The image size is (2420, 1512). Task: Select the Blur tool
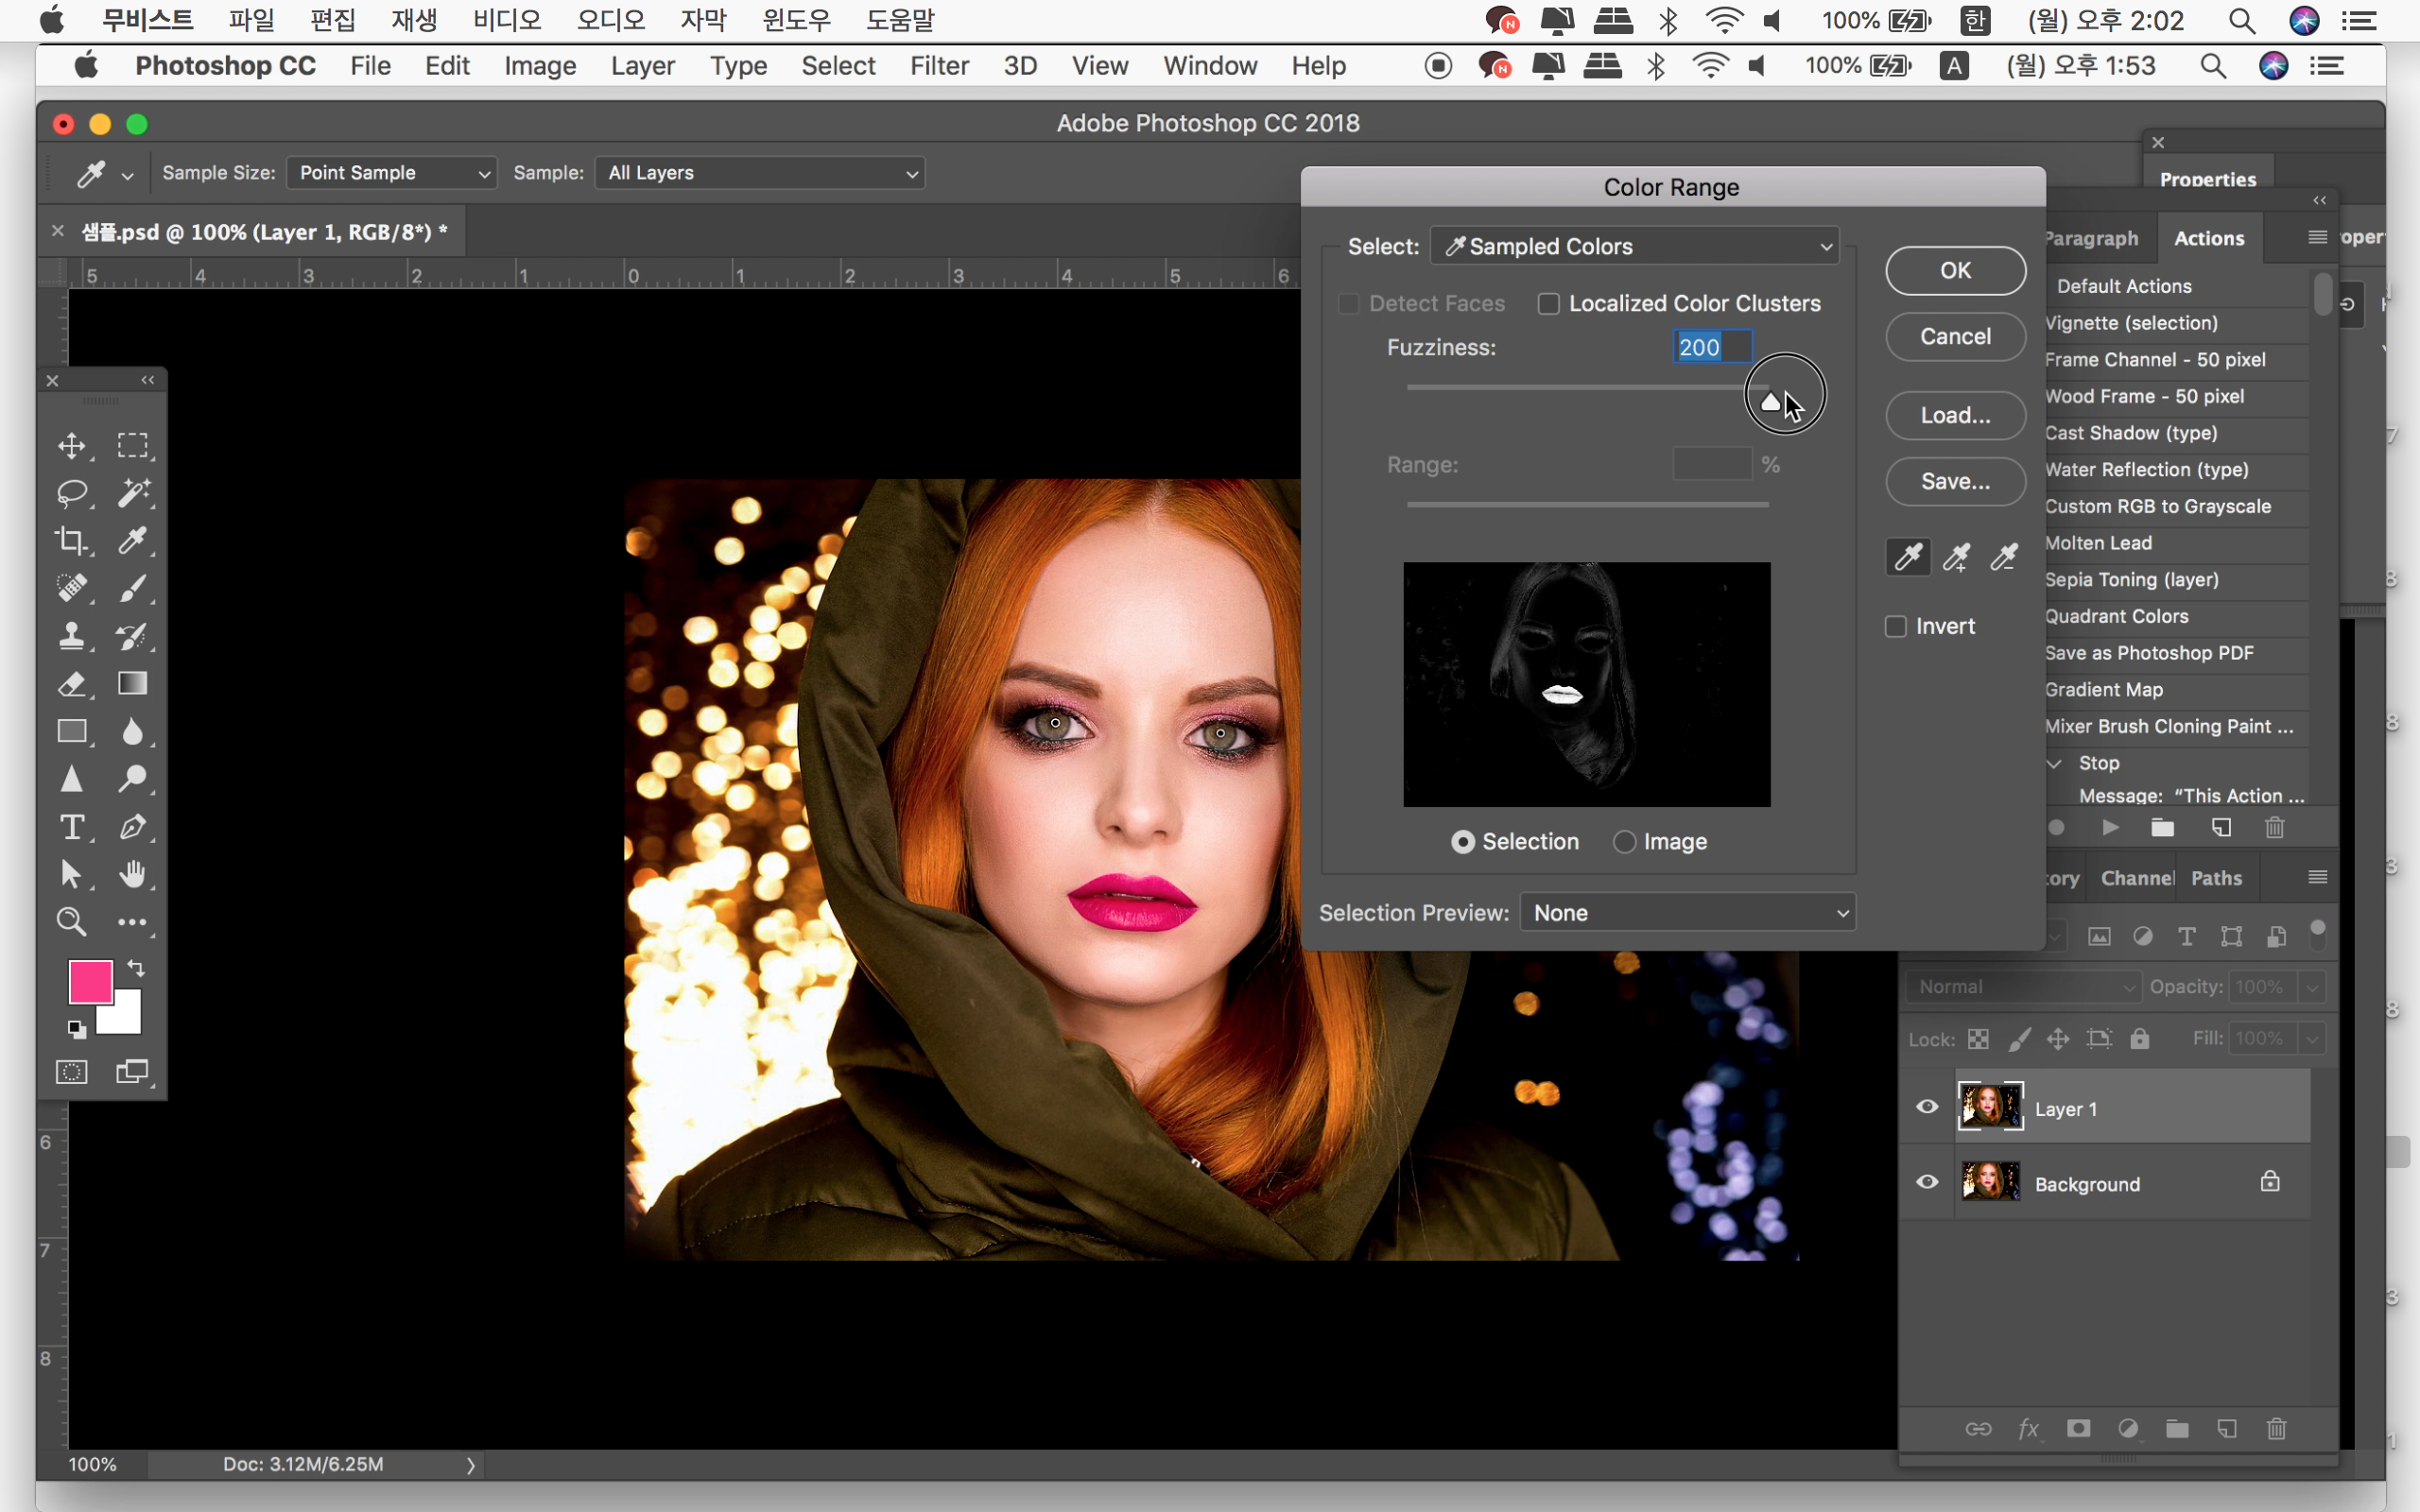point(133,732)
